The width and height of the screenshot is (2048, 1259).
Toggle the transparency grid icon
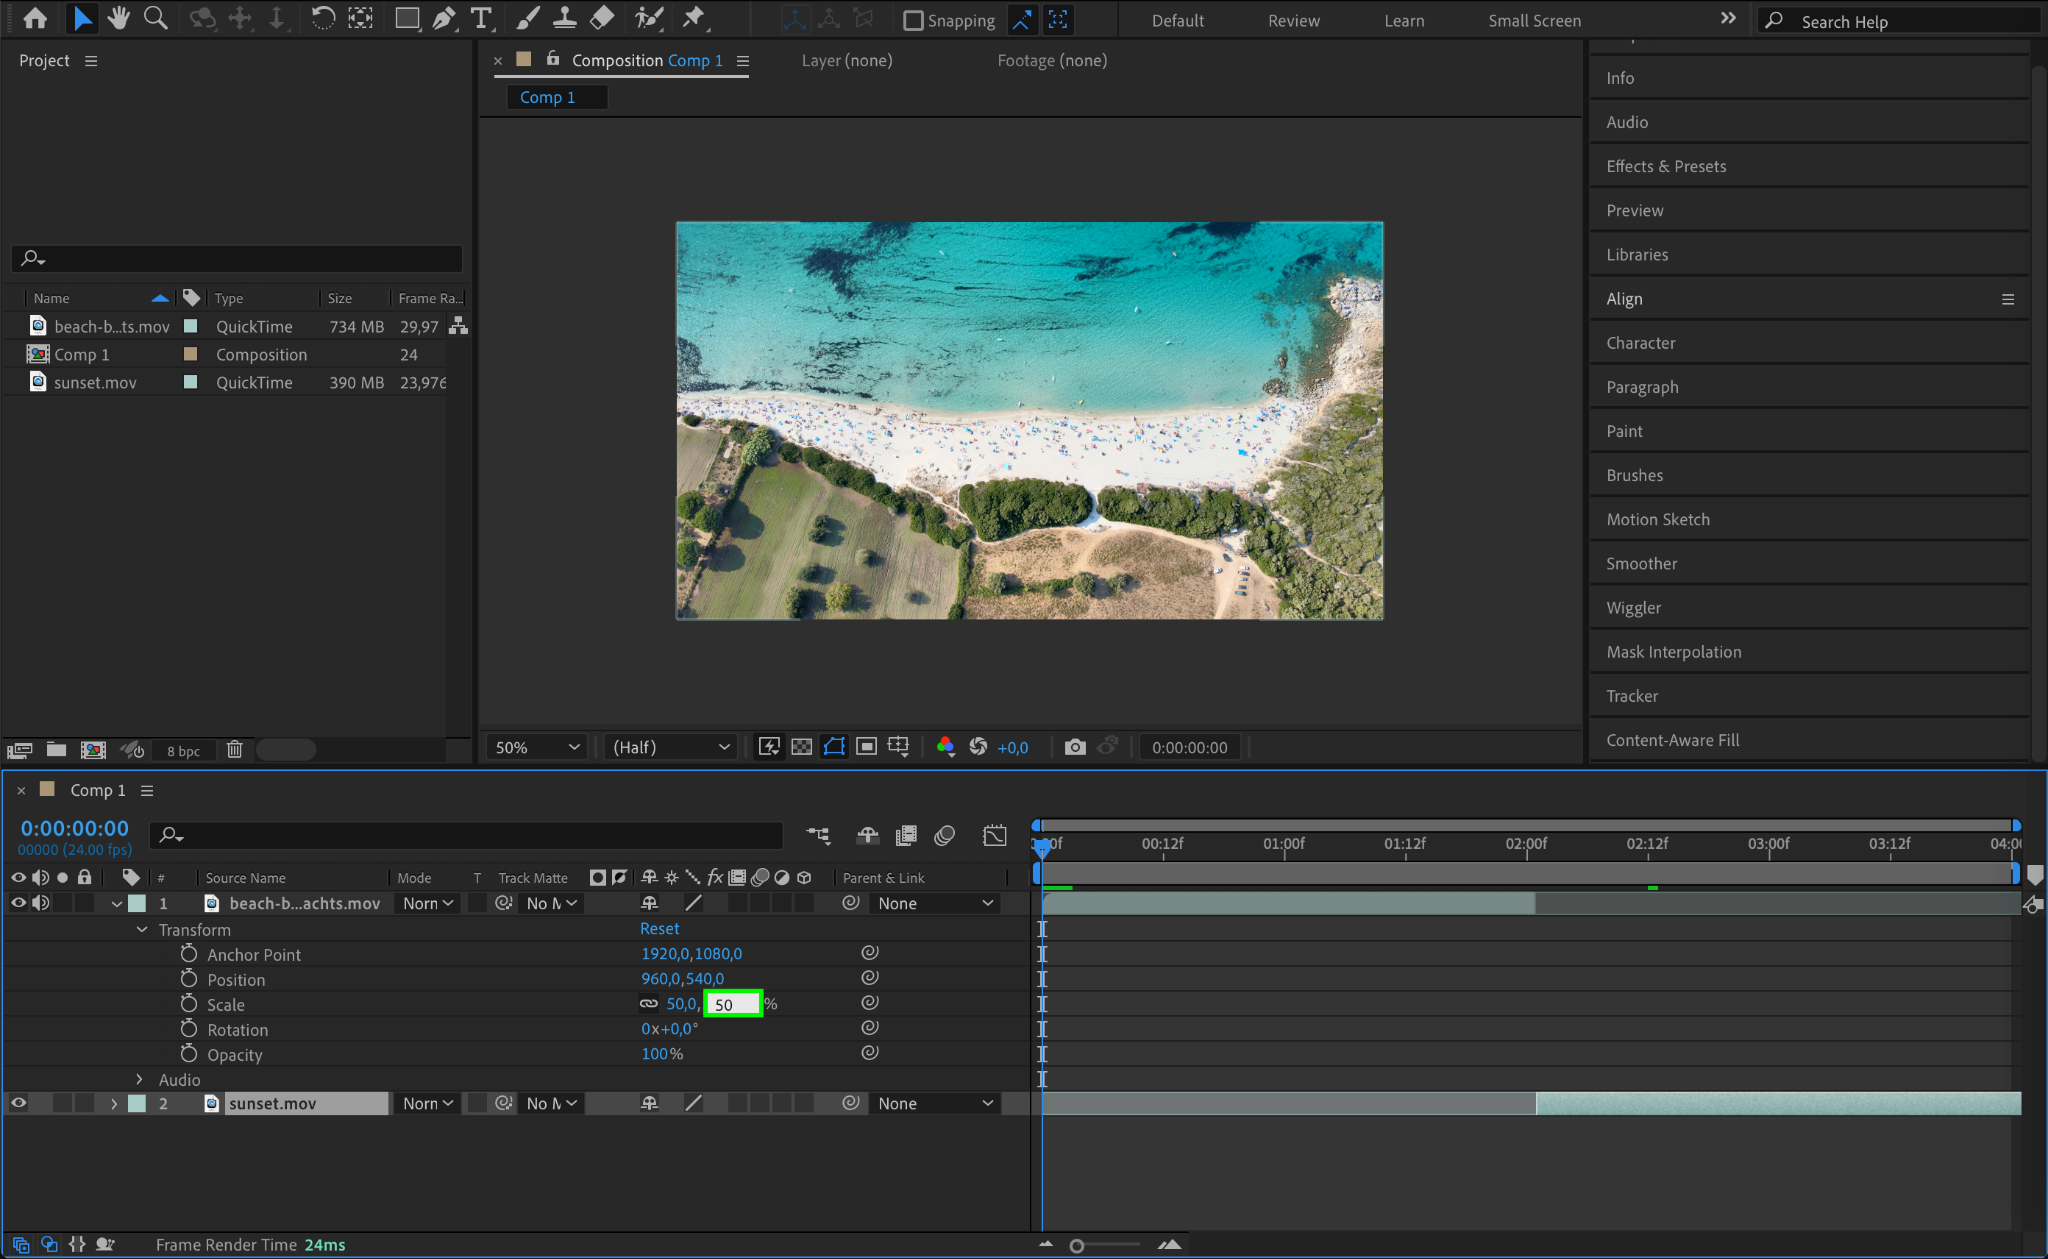click(801, 747)
